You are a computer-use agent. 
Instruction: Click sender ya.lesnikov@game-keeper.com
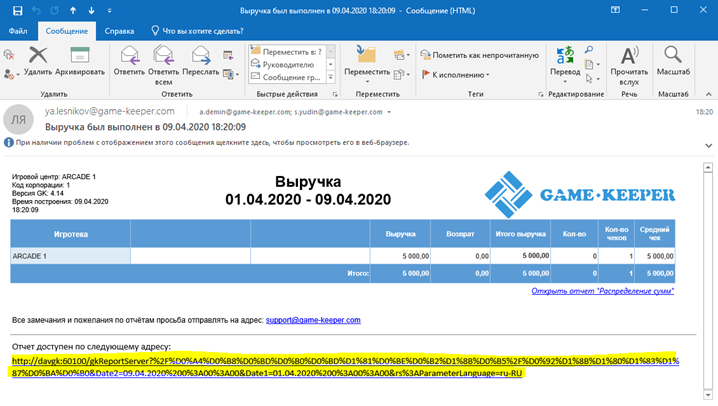coord(109,111)
